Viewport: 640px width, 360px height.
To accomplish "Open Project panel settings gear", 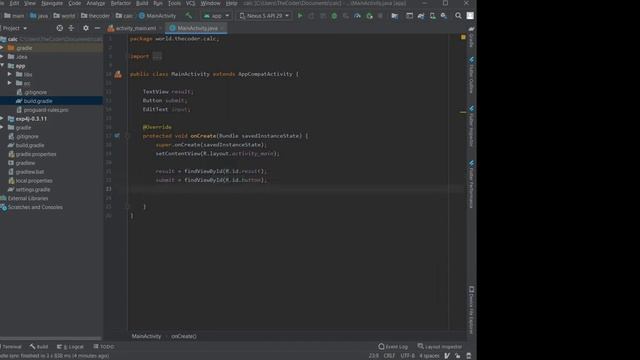I will point(86,28).
